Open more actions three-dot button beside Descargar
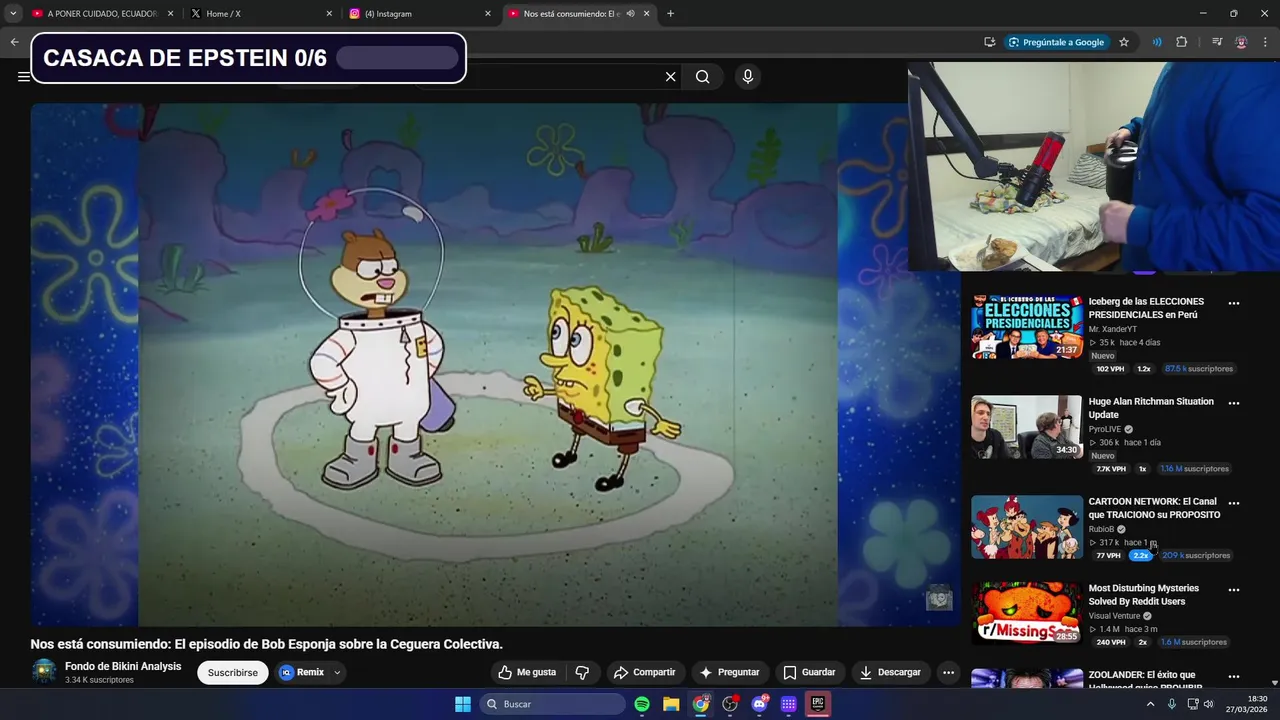Viewport: 1280px width, 720px height. pos(949,672)
